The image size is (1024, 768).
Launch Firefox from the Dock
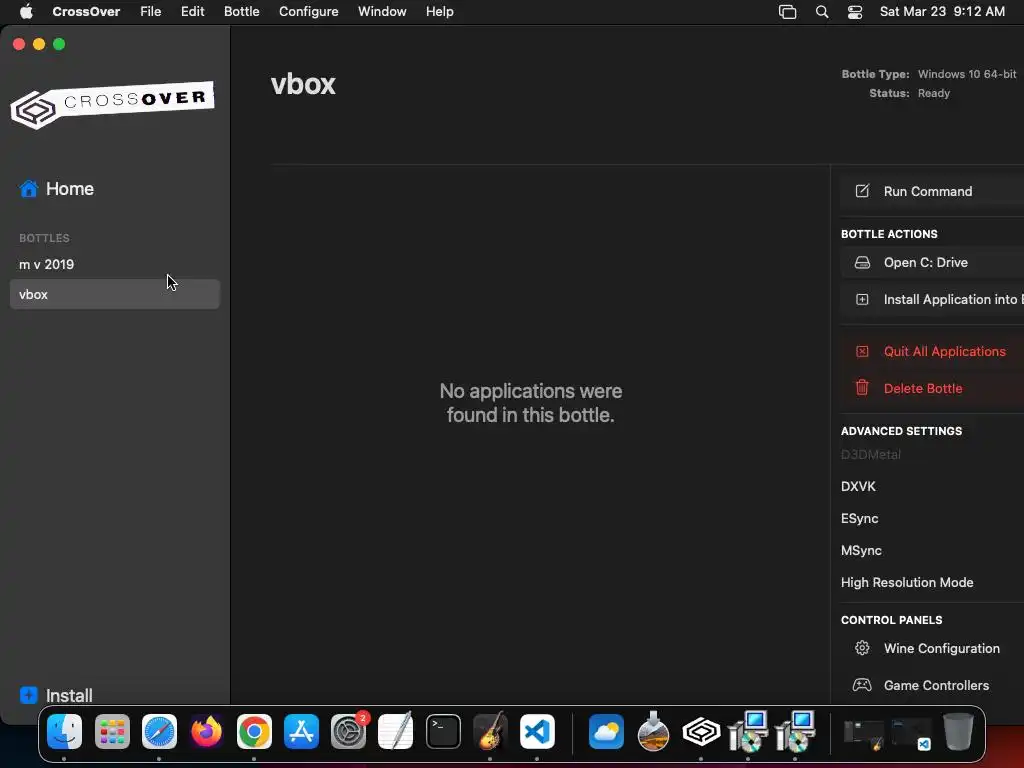tap(206, 731)
